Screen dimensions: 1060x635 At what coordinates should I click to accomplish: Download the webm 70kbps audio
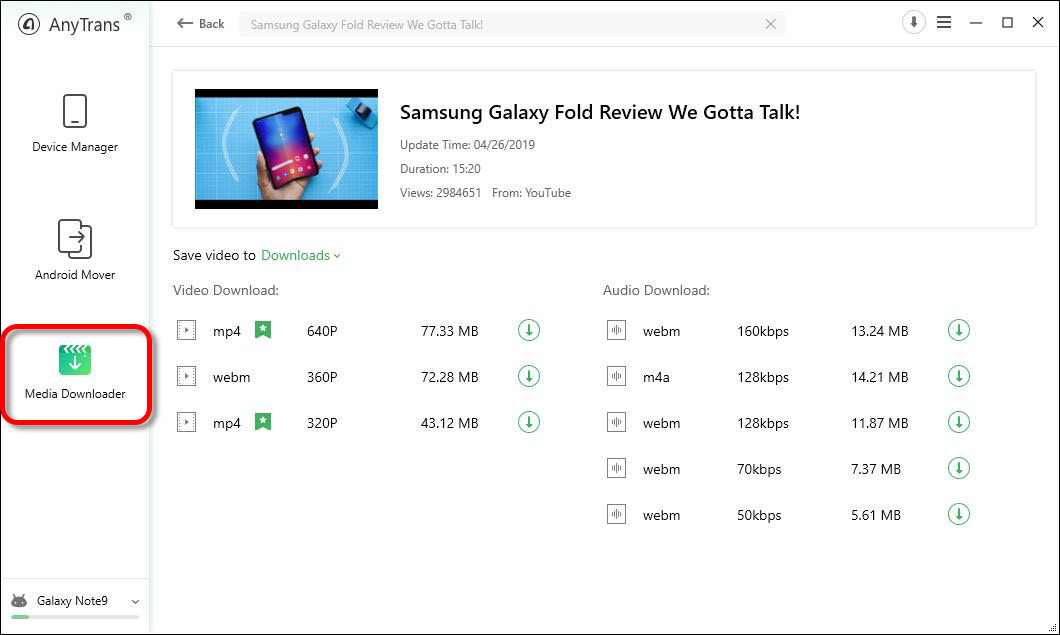click(959, 469)
